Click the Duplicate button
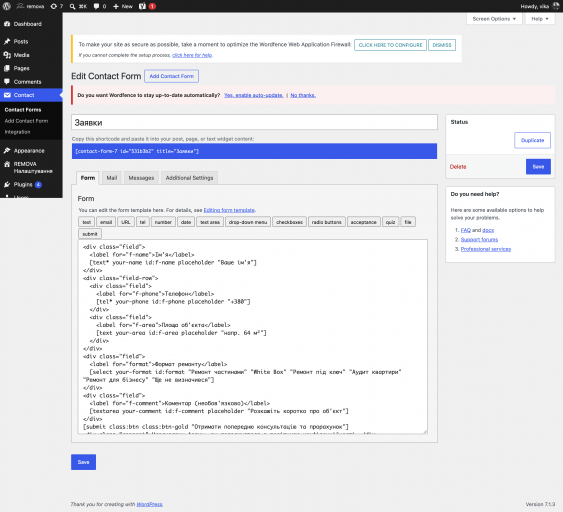Screen dimensions: 563x512 pyautogui.click(x=532, y=140)
